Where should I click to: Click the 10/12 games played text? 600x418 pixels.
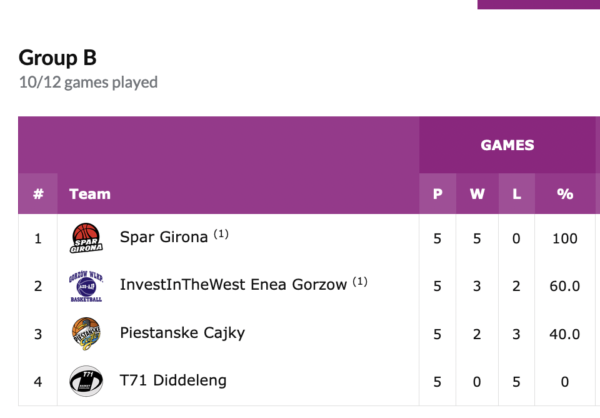tap(88, 82)
